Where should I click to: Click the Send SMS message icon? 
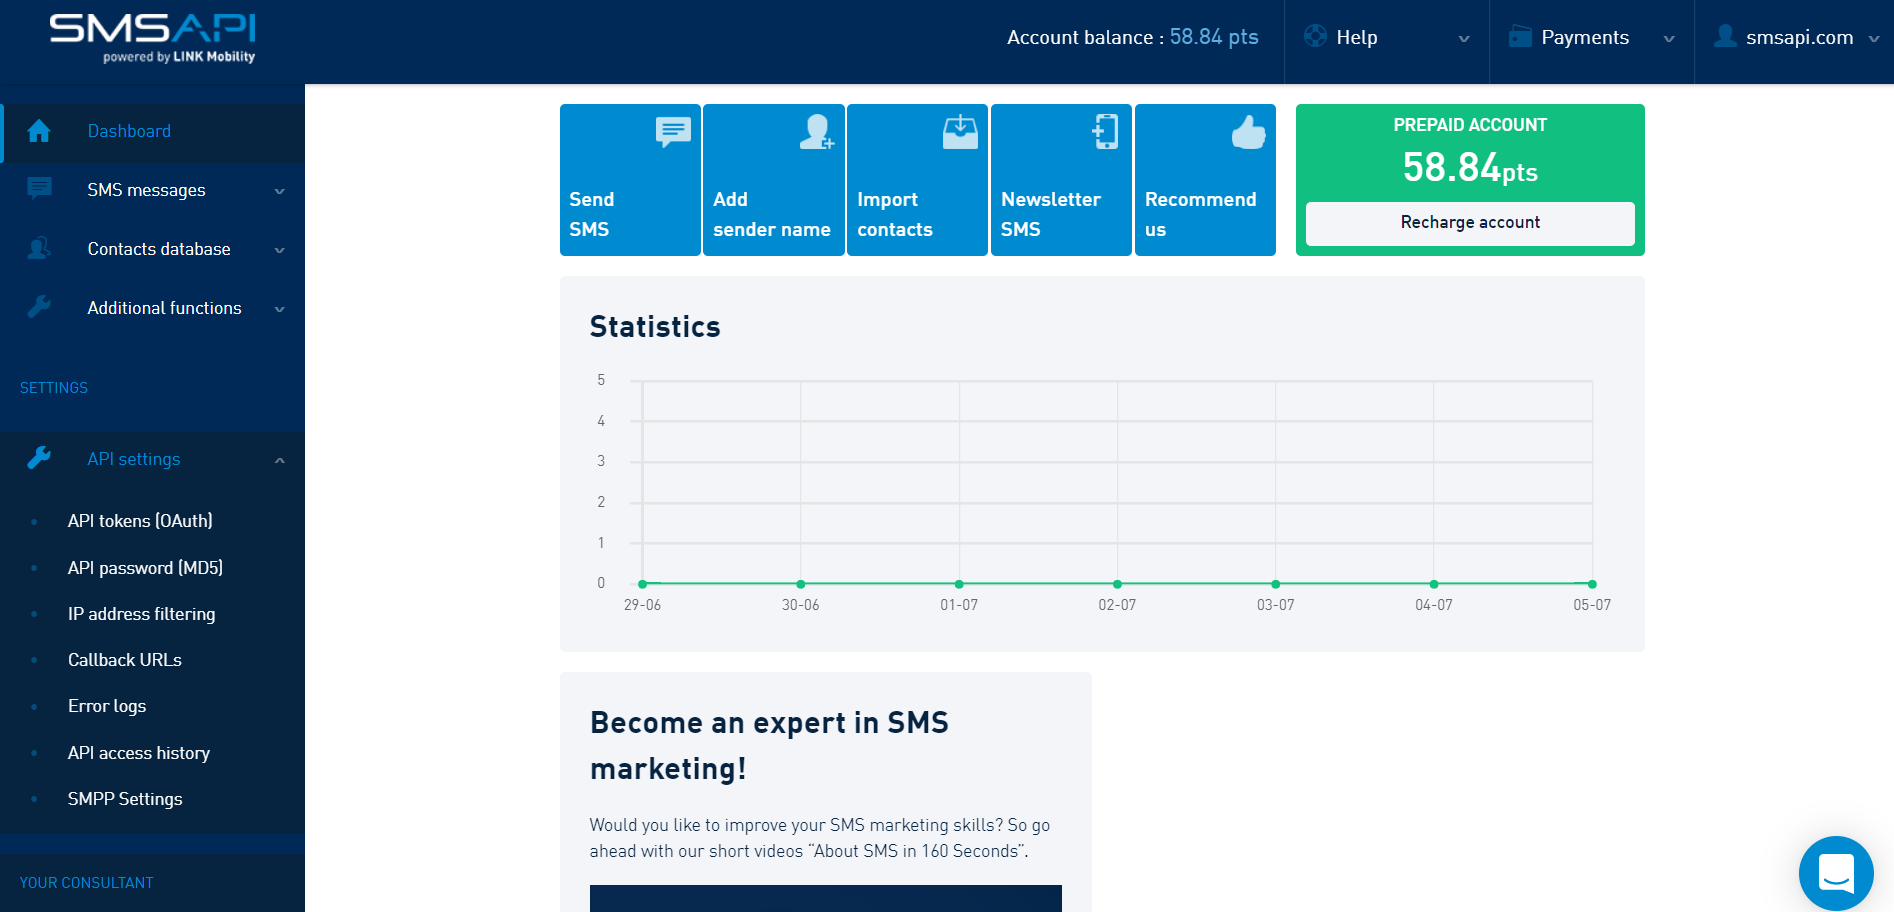coord(673,132)
